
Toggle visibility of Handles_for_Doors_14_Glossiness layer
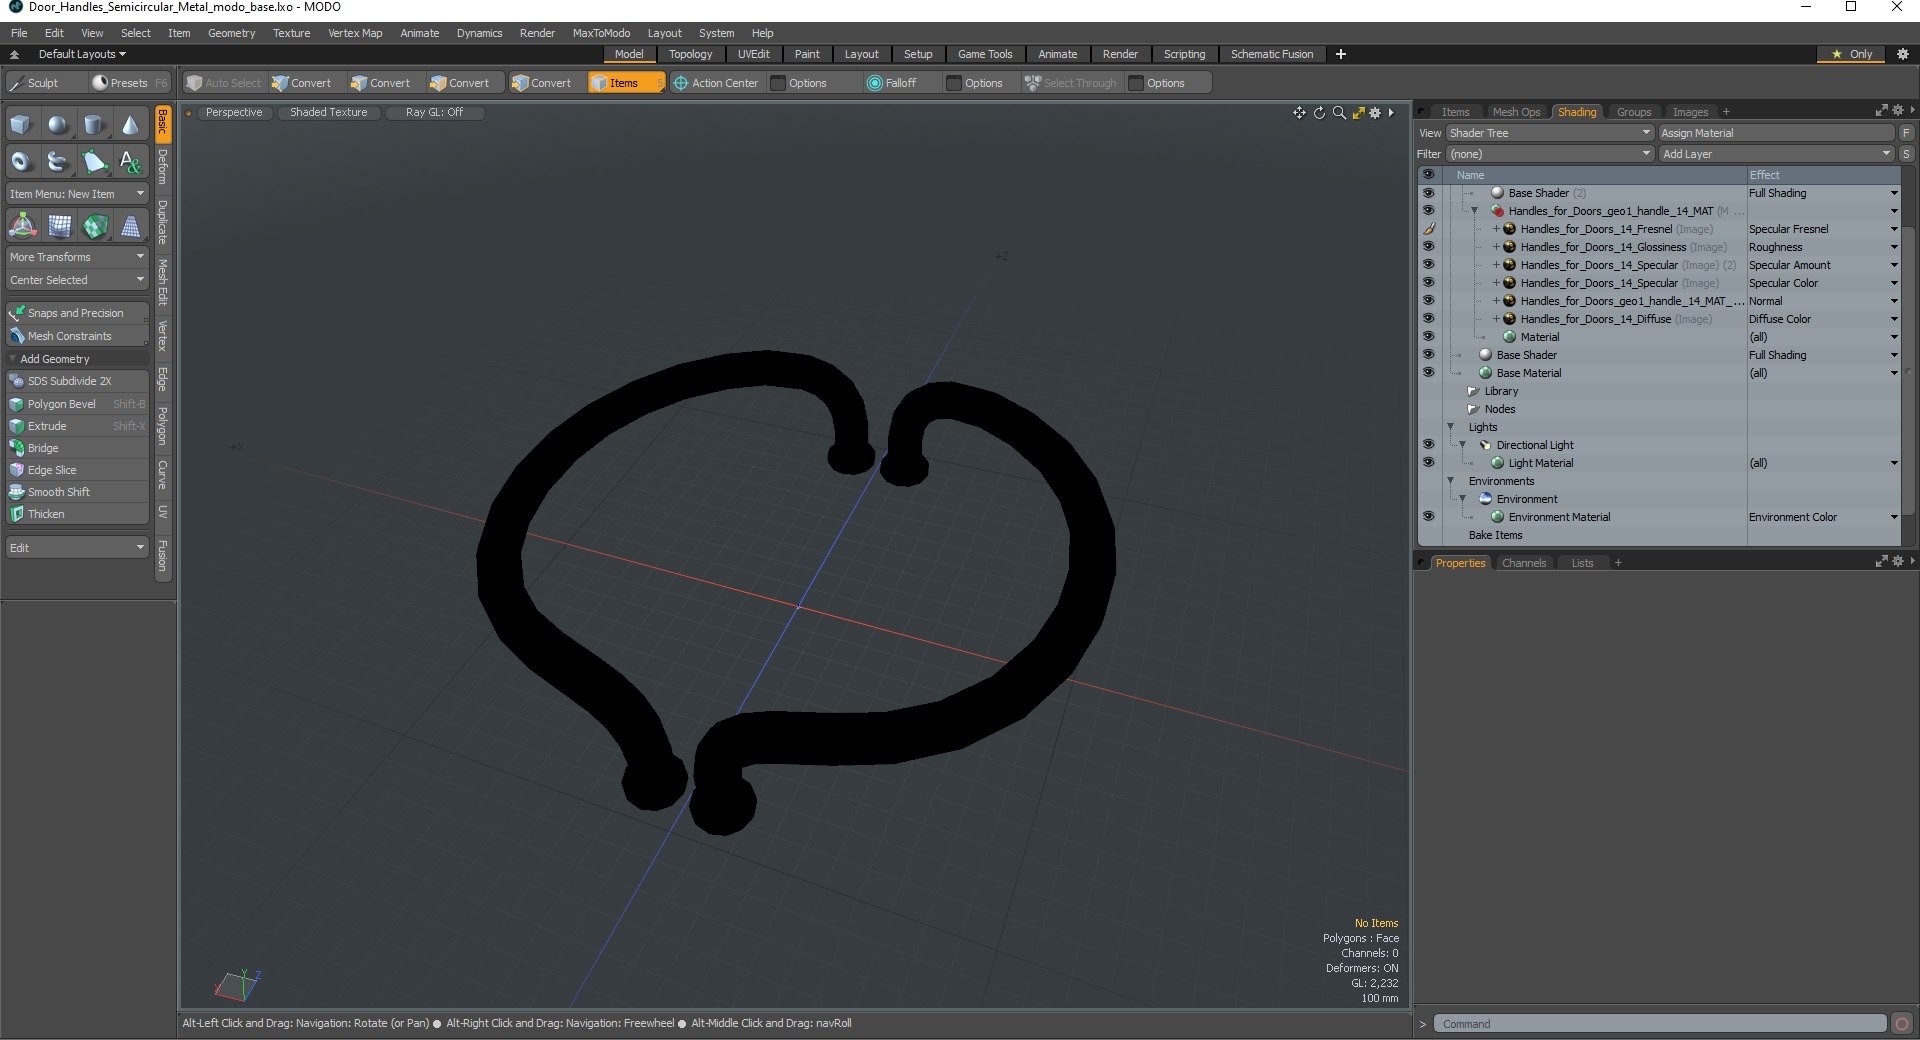pyautogui.click(x=1428, y=247)
